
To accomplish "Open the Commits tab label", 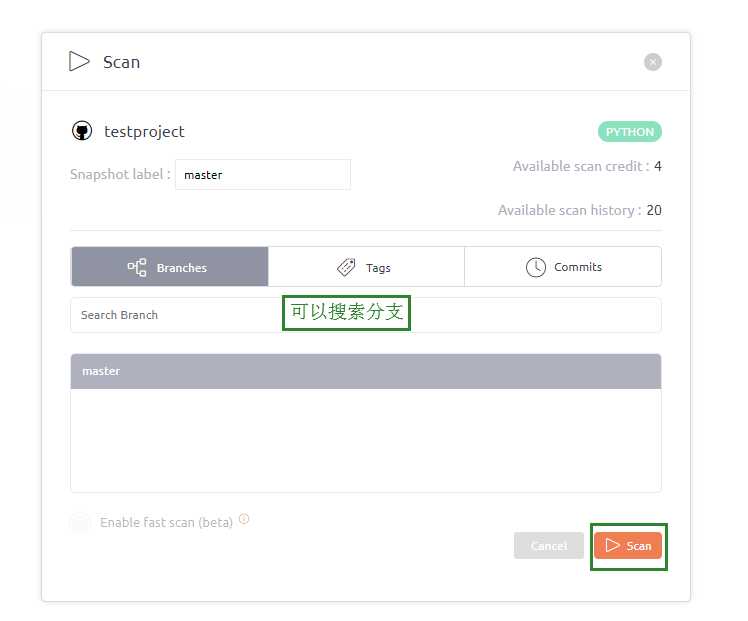I will tap(578, 267).
